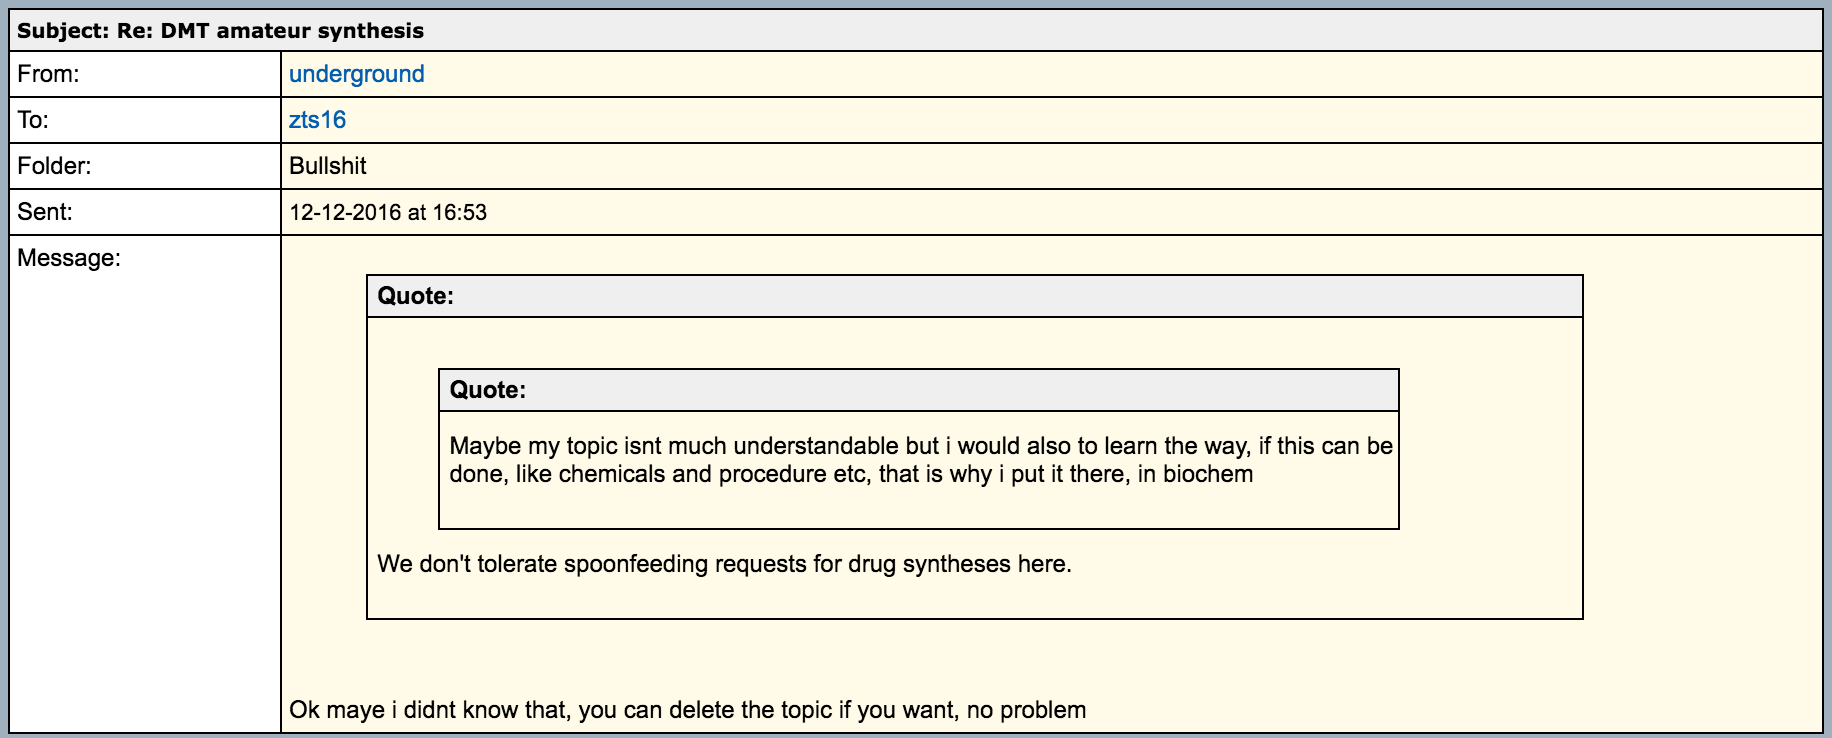Click the subject title 'Re: DMT amateur synthesis'

[x=270, y=31]
